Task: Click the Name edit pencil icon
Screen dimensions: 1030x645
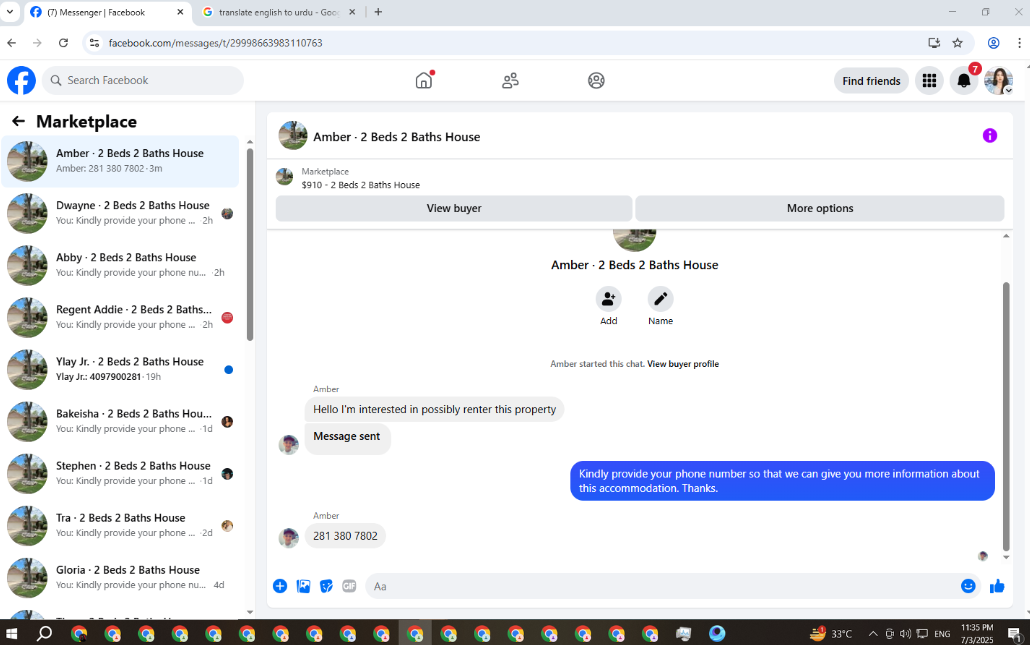Action: pos(660,299)
